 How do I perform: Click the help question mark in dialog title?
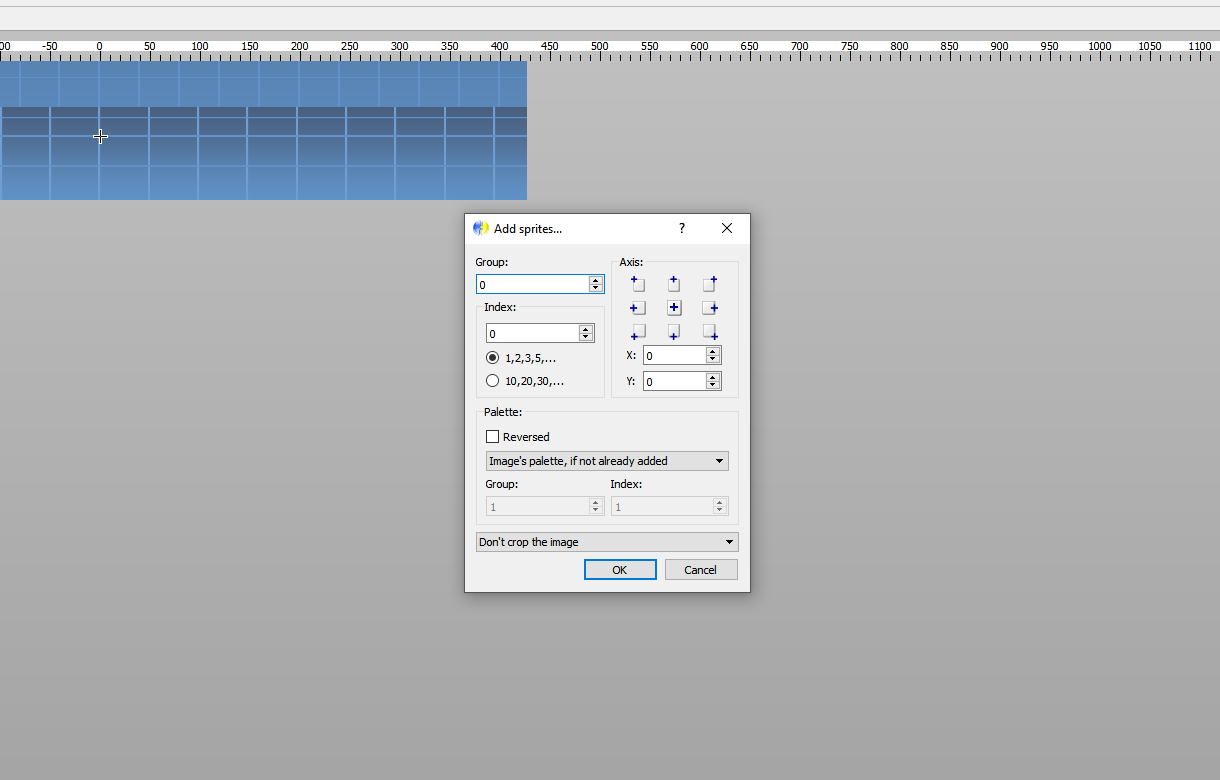click(682, 228)
